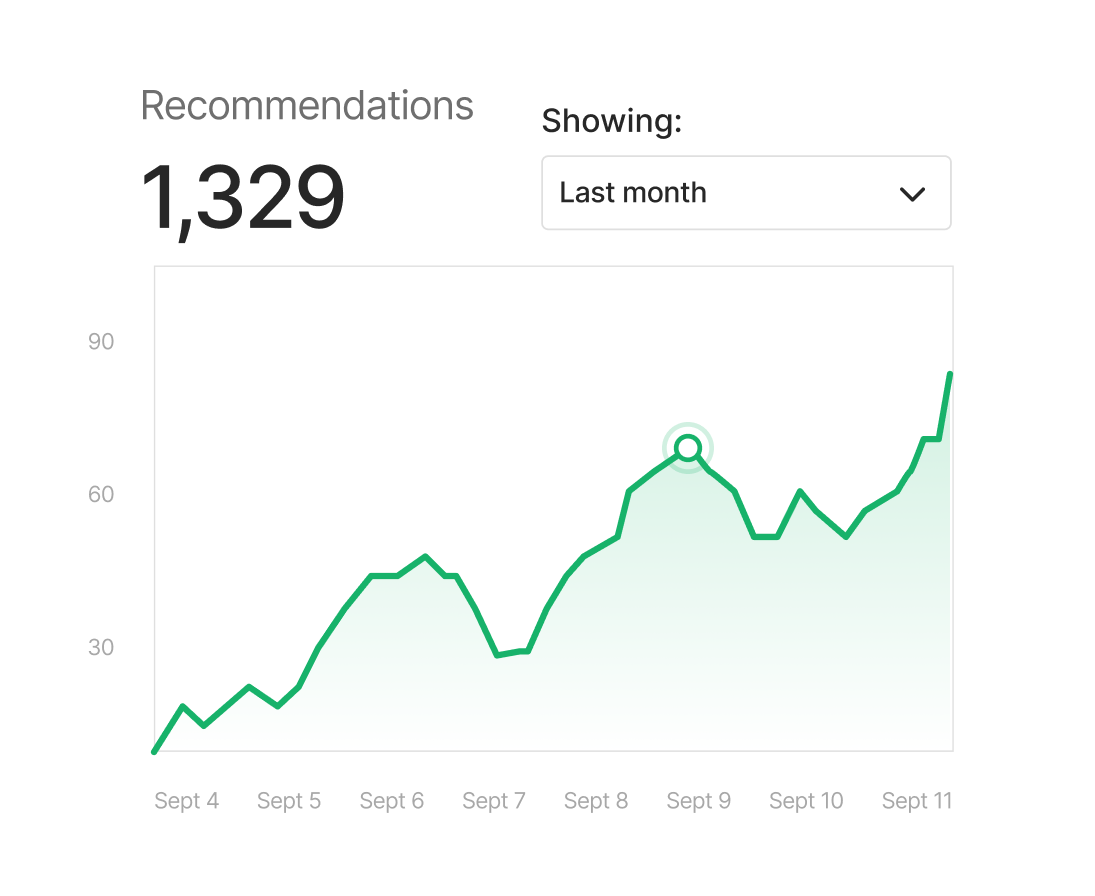Click the Recommendations heading
Screen dimensions: 1095x896
click(307, 106)
